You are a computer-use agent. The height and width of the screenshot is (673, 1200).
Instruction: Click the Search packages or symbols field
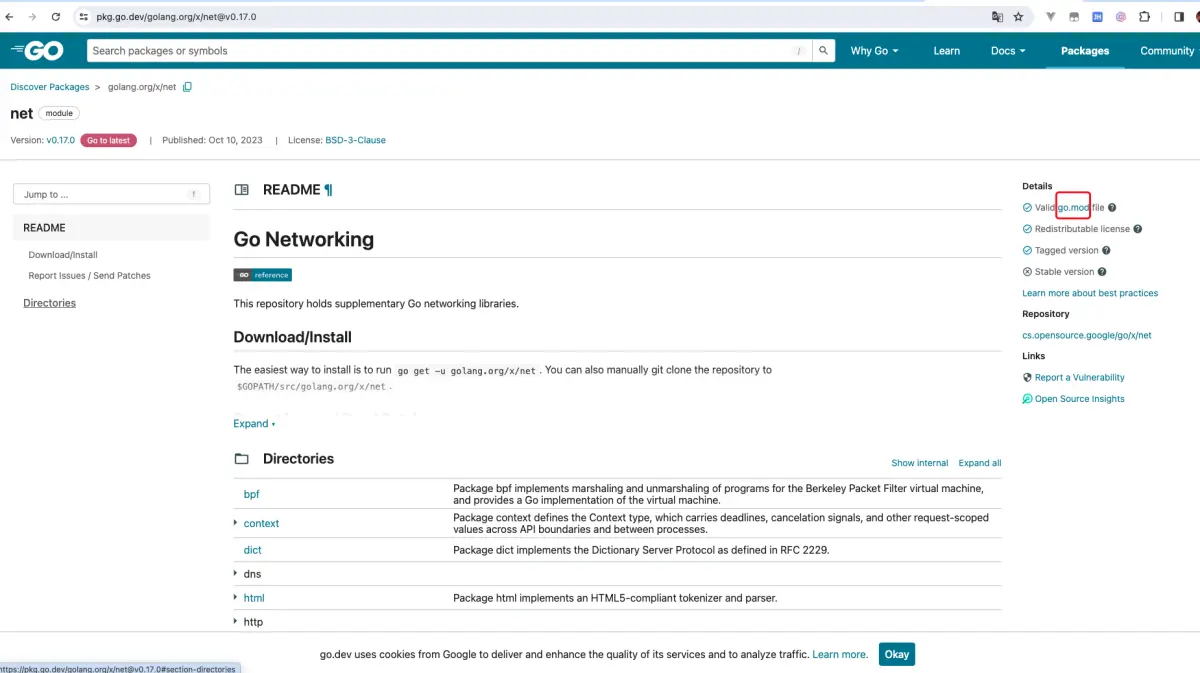pos(449,51)
